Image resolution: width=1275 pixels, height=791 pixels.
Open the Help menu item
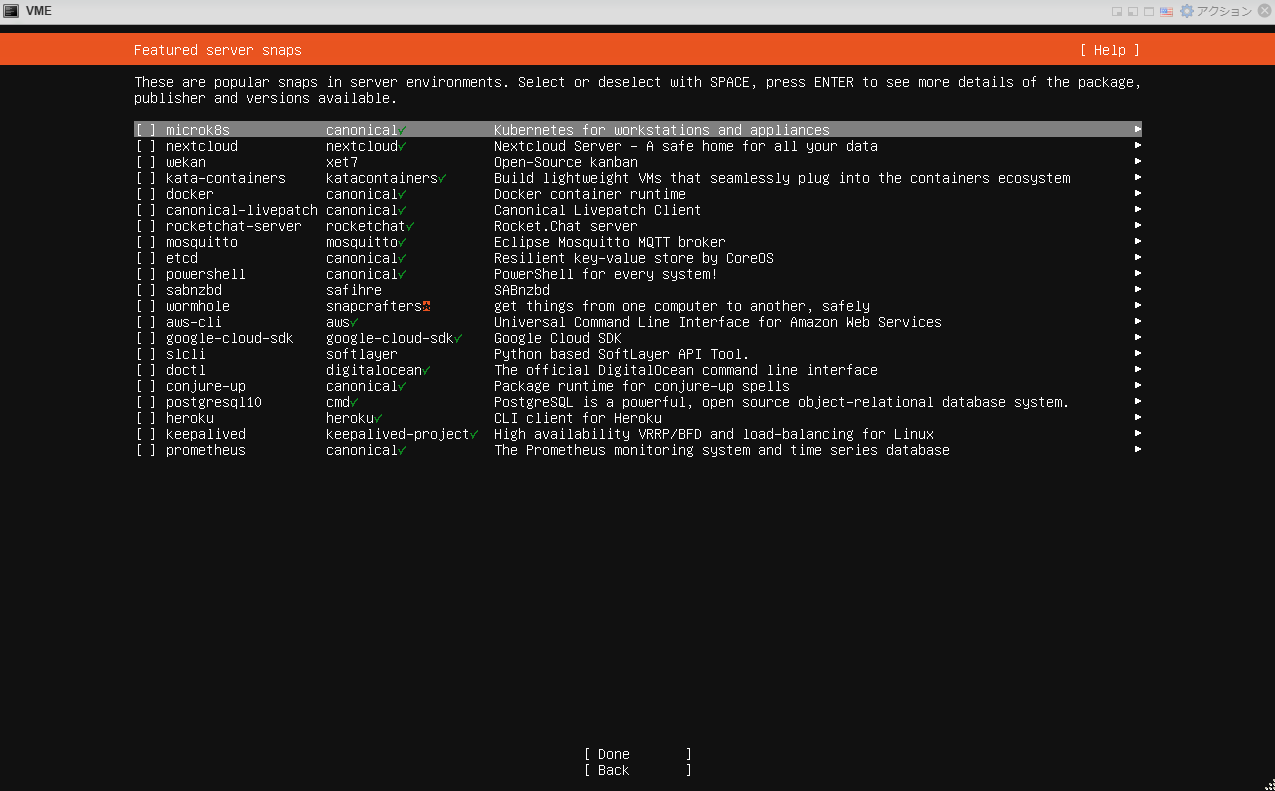(1109, 49)
